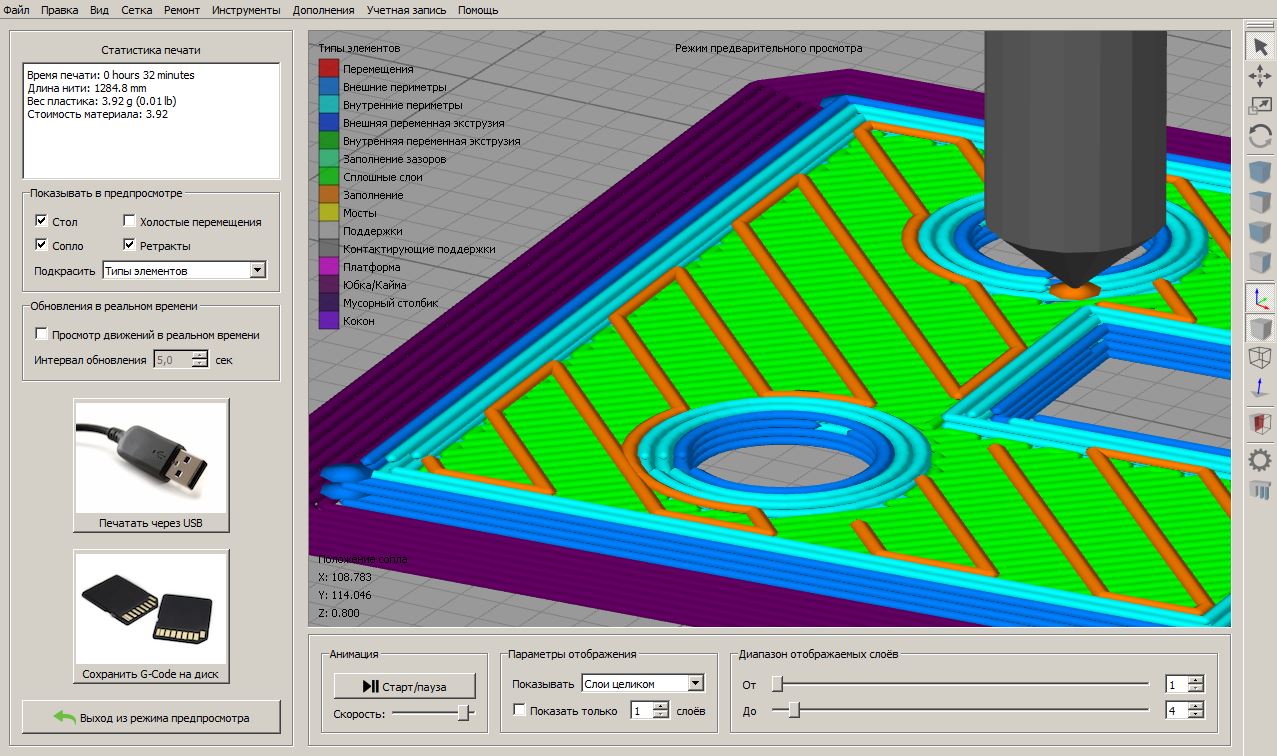The image size is (1277, 756).
Task: Click the Скорость speed slider handle
Action: coord(464,713)
